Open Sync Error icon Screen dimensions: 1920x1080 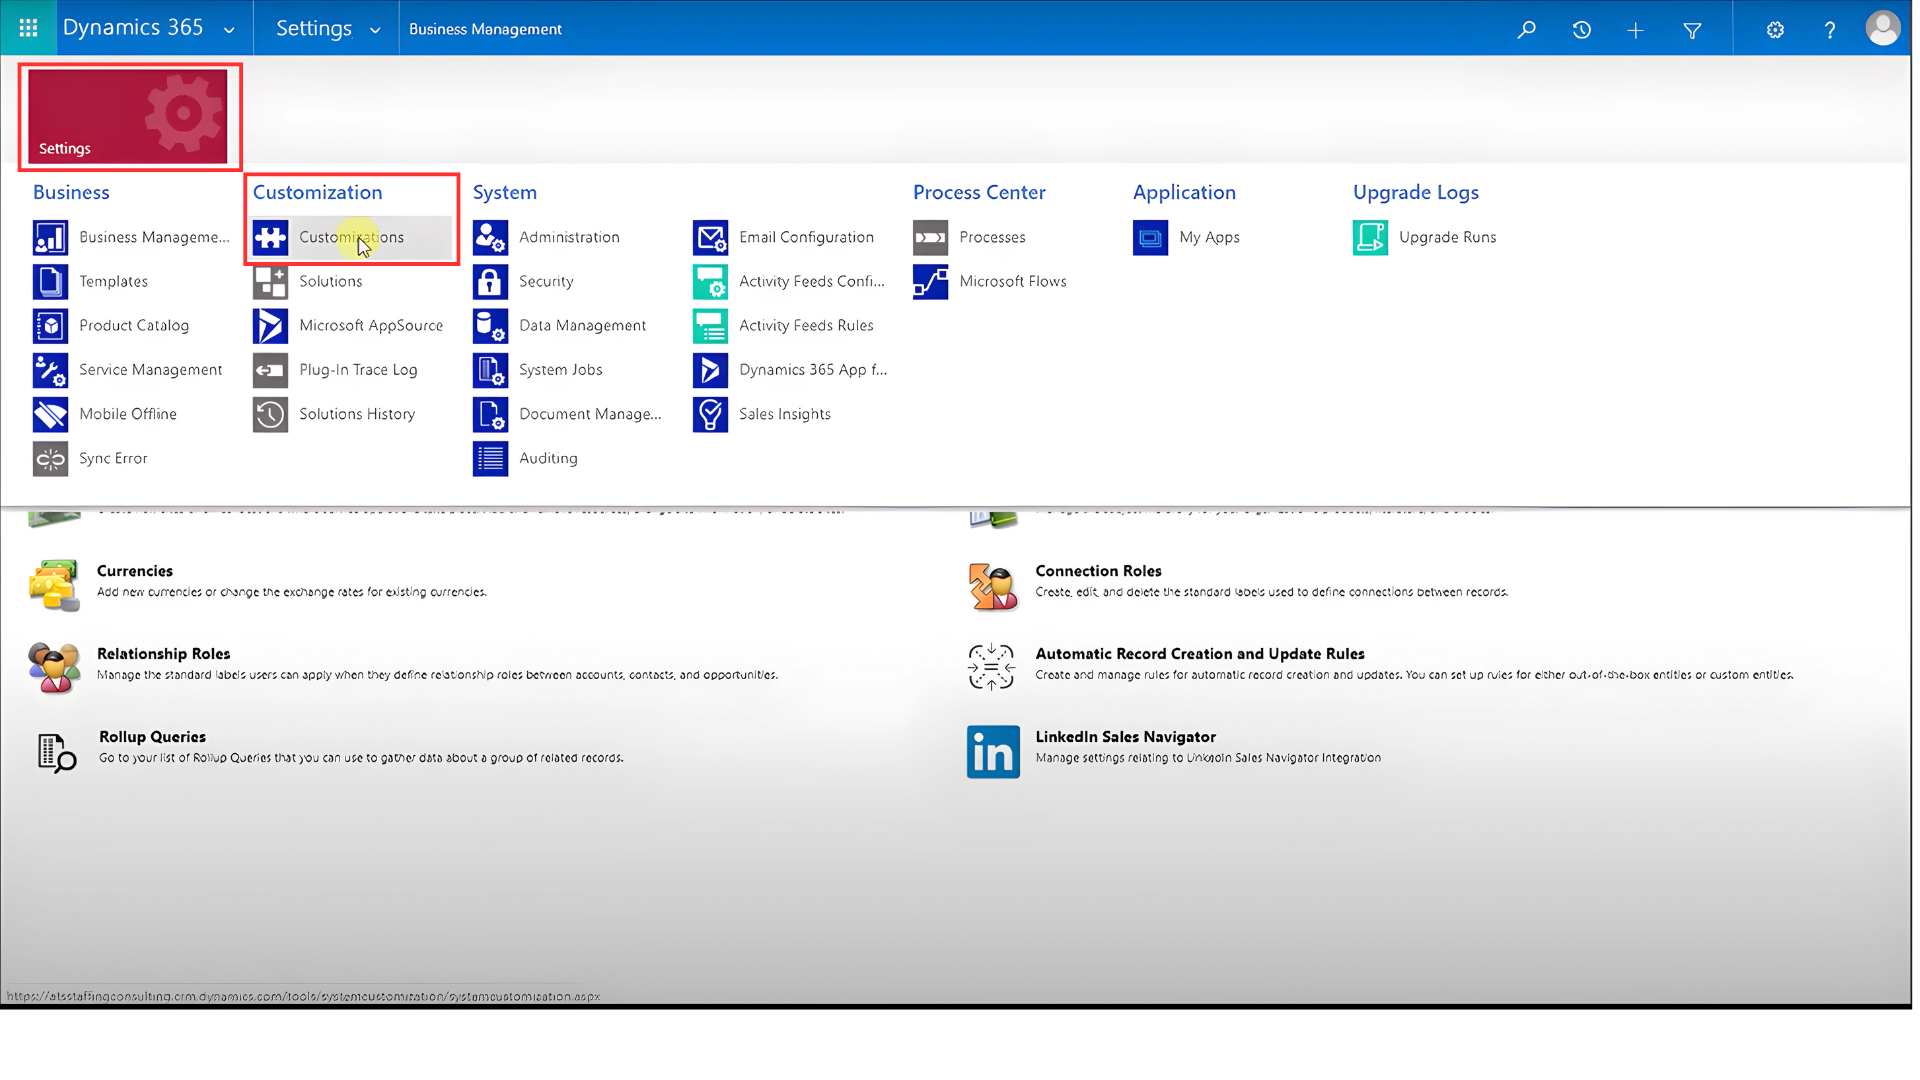coord(50,458)
